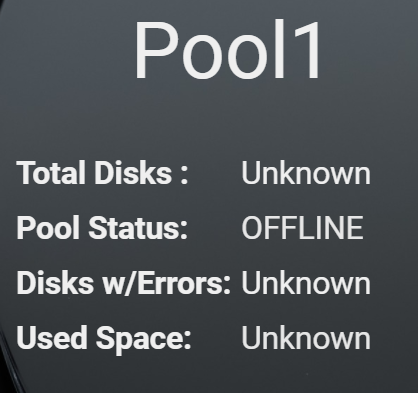The image size is (418, 393).
Task: Select the Used Space label
Action: click(x=104, y=338)
